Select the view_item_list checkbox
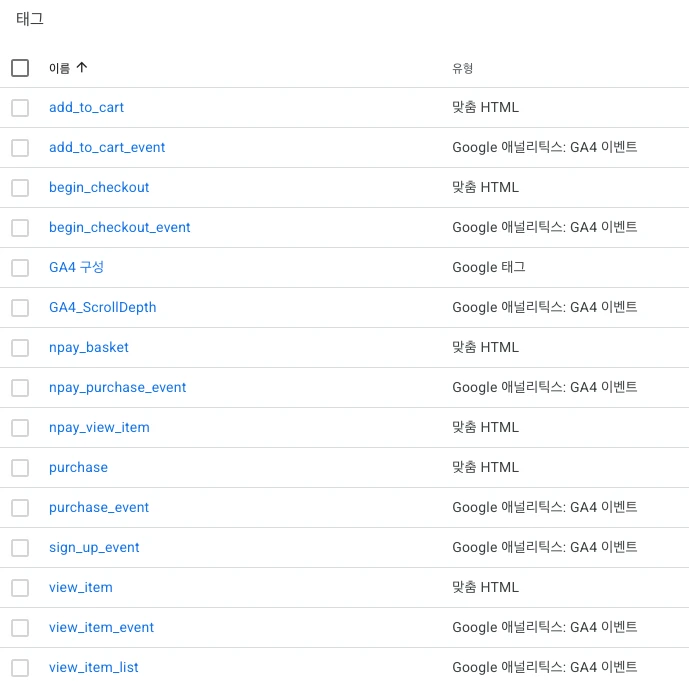The image size is (689, 685). [x=20, y=667]
